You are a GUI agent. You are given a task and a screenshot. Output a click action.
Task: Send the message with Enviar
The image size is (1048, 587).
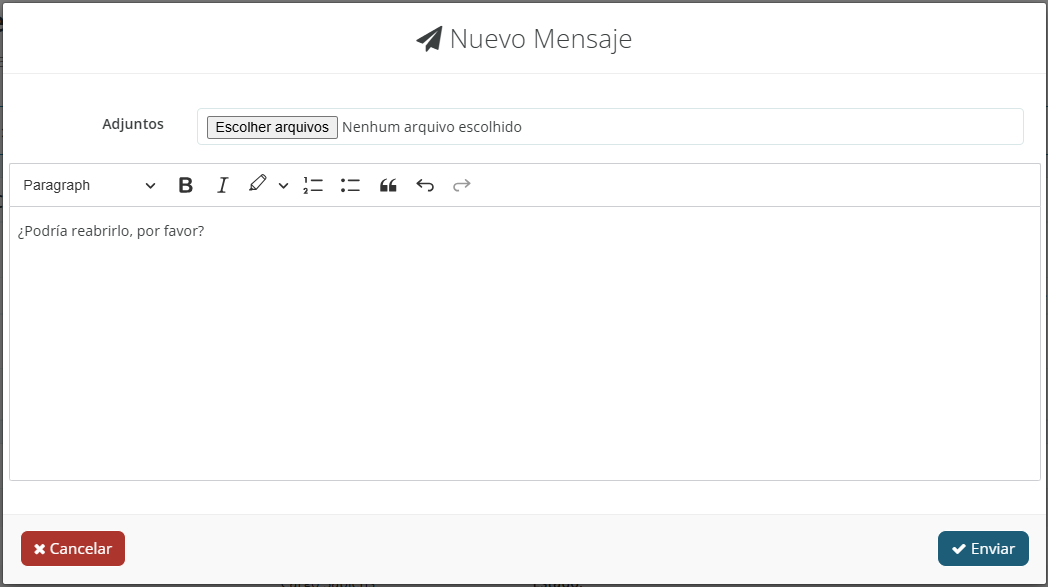point(983,548)
